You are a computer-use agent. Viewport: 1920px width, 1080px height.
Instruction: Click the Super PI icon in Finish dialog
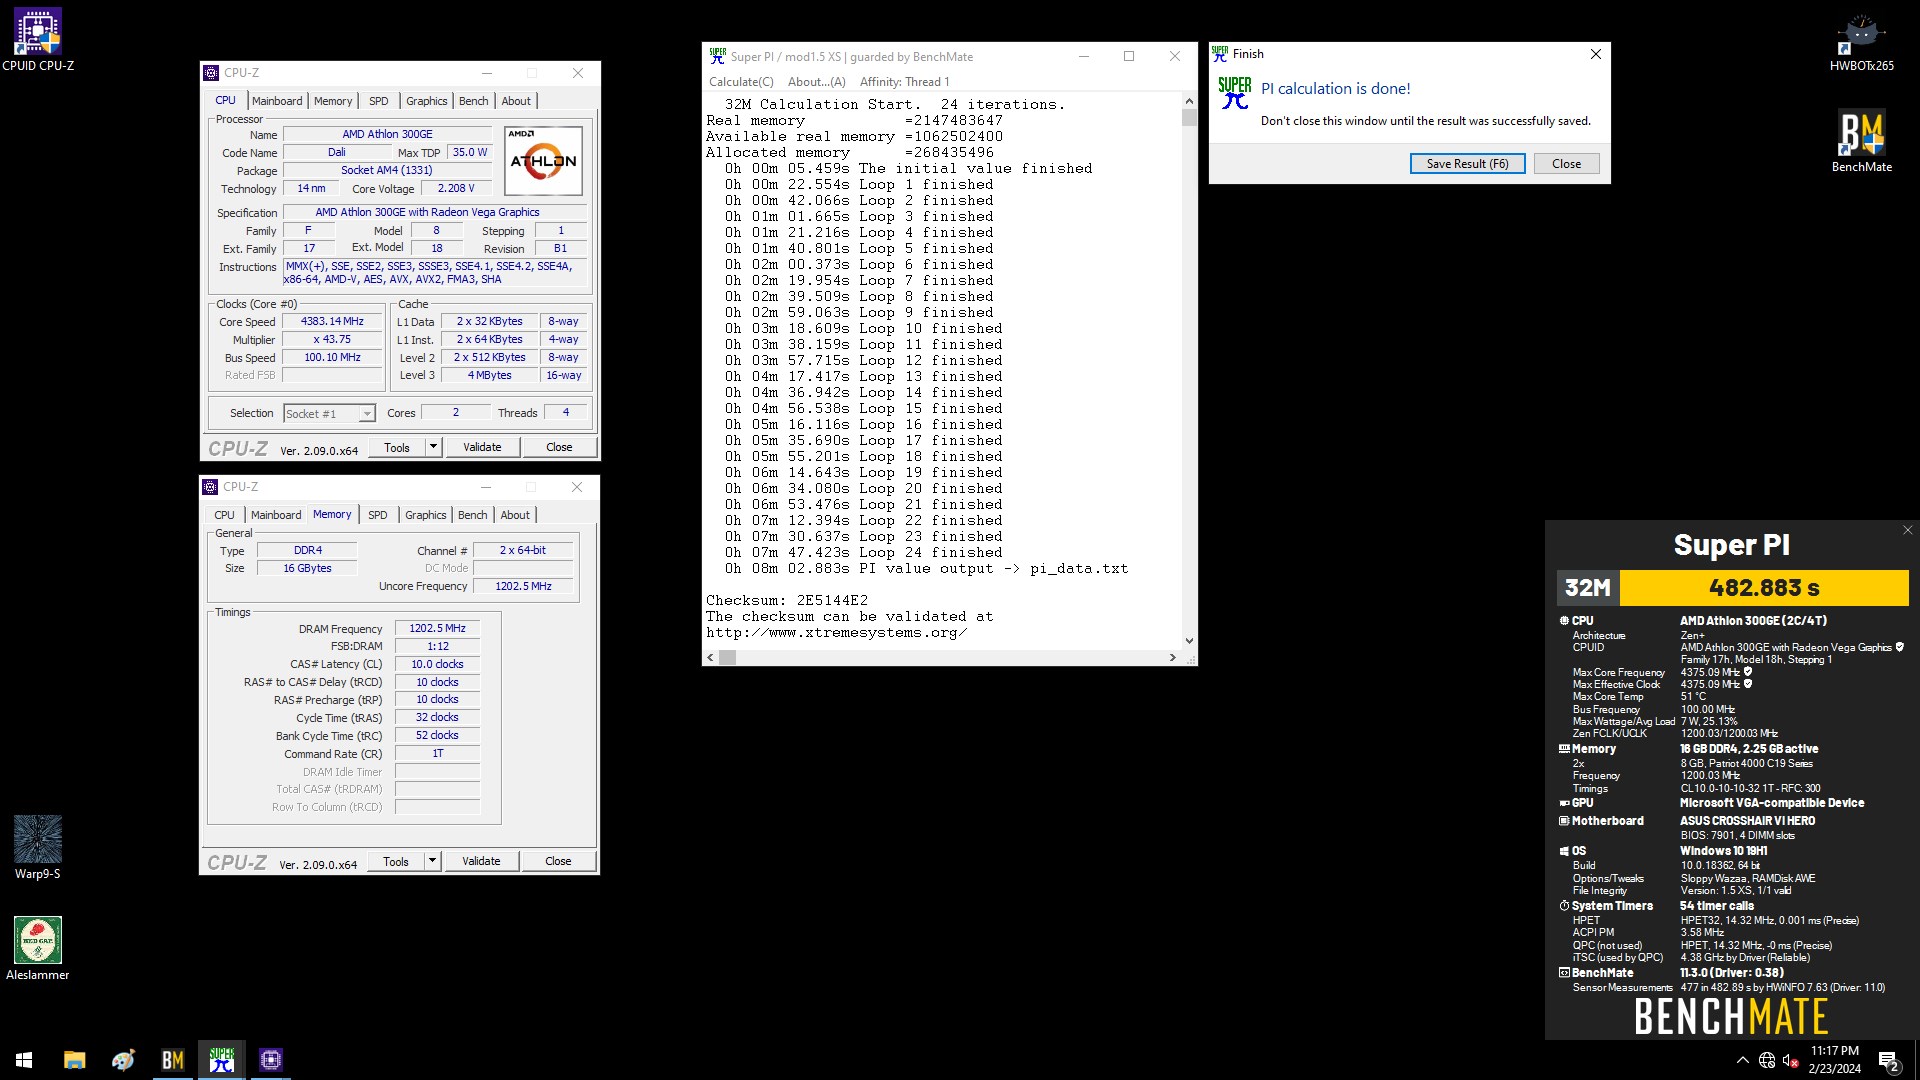pyautogui.click(x=1235, y=93)
